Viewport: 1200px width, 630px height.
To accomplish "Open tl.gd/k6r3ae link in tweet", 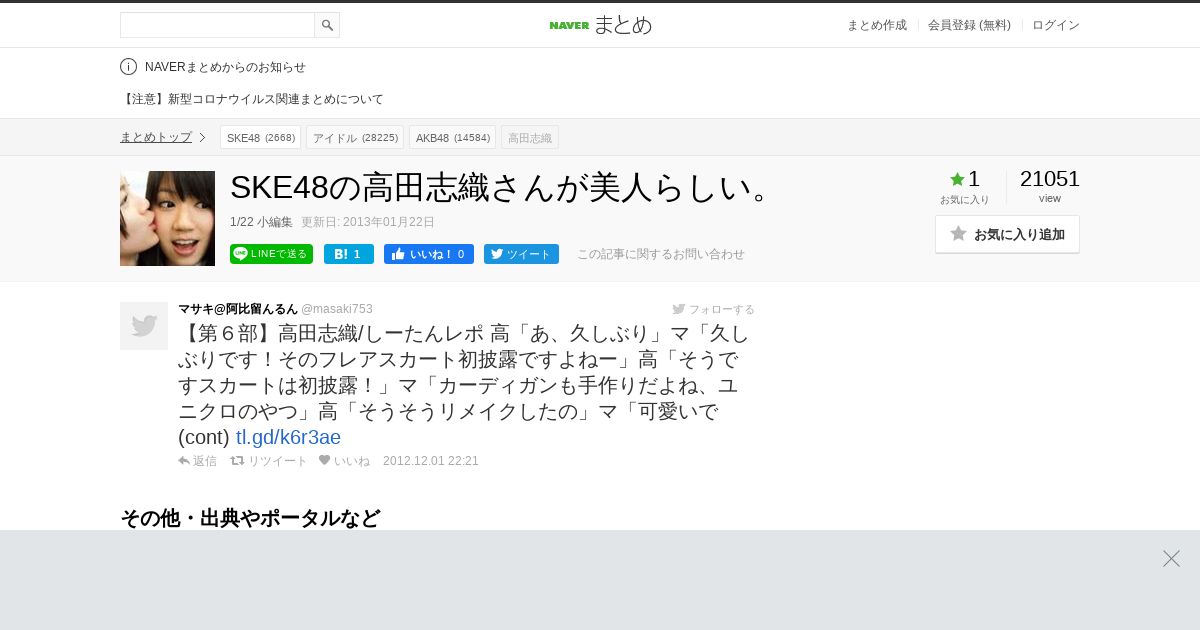I will click(288, 437).
